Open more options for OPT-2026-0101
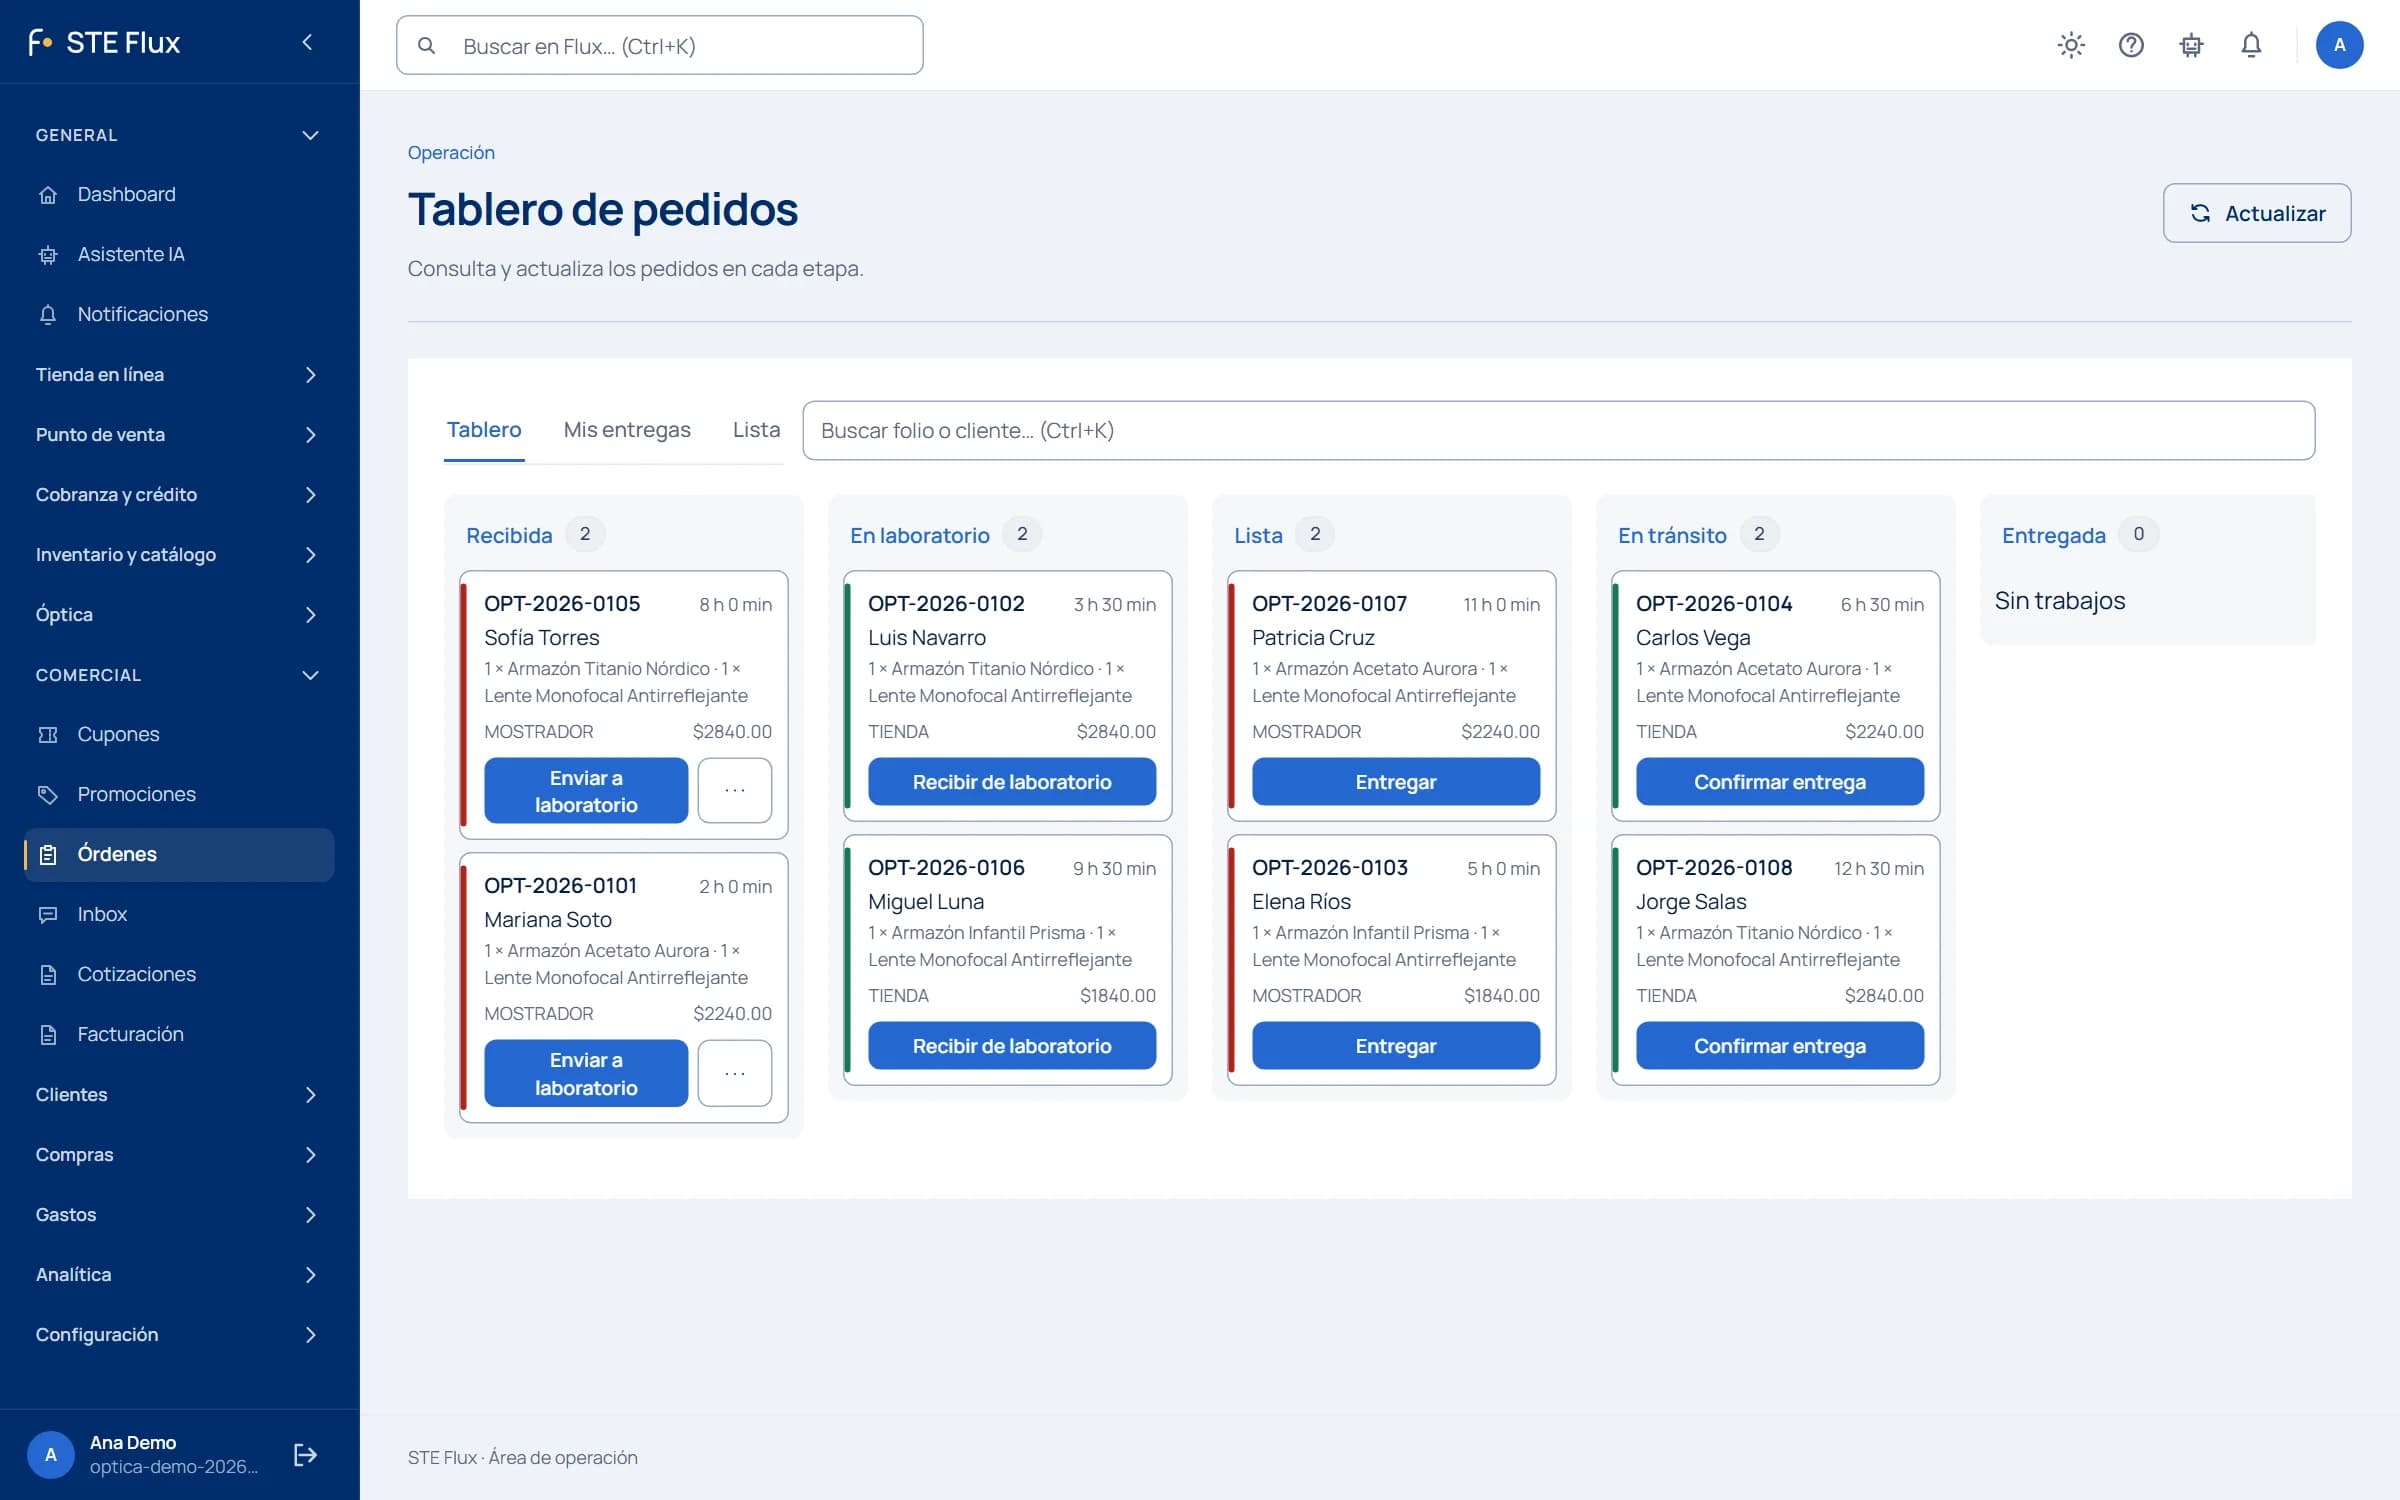Viewport: 2400px width, 1500px height. [735, 1073]
